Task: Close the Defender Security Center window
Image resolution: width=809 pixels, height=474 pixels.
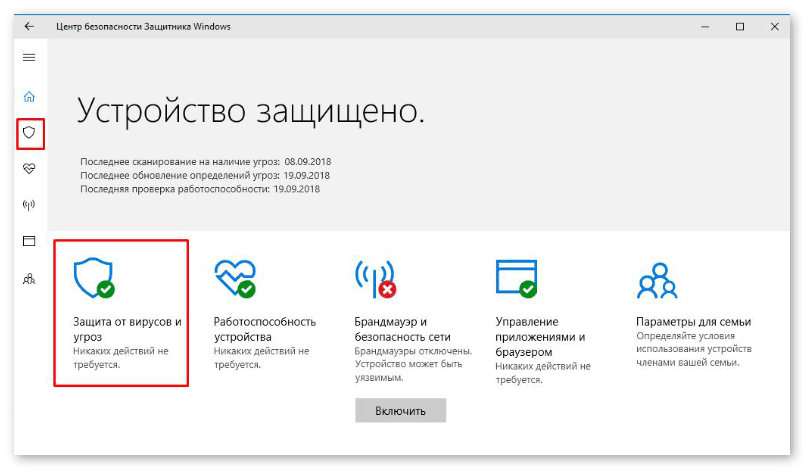Action: click(x=774, y=26)
